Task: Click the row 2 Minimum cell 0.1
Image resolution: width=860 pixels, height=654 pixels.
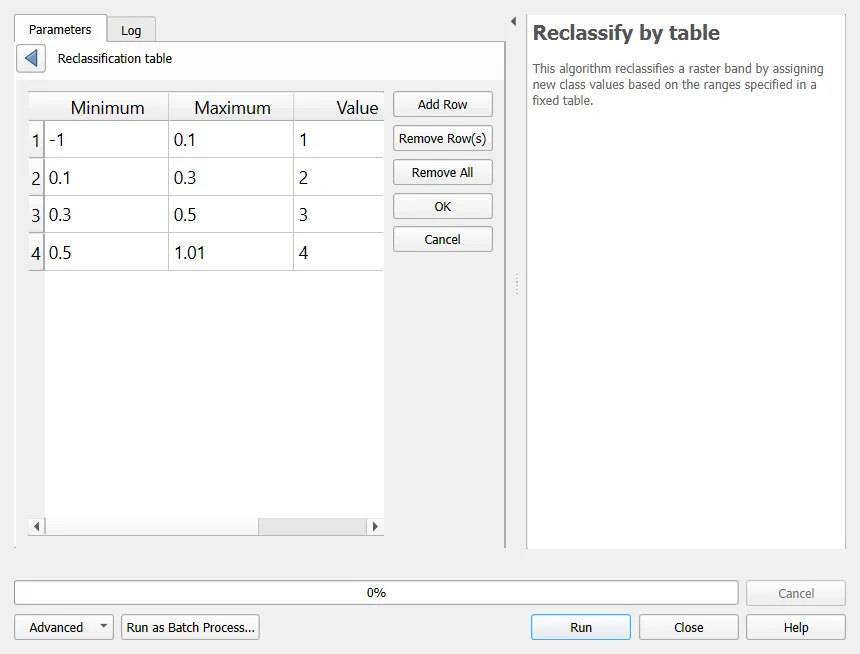Action: (x=106, y=177)
